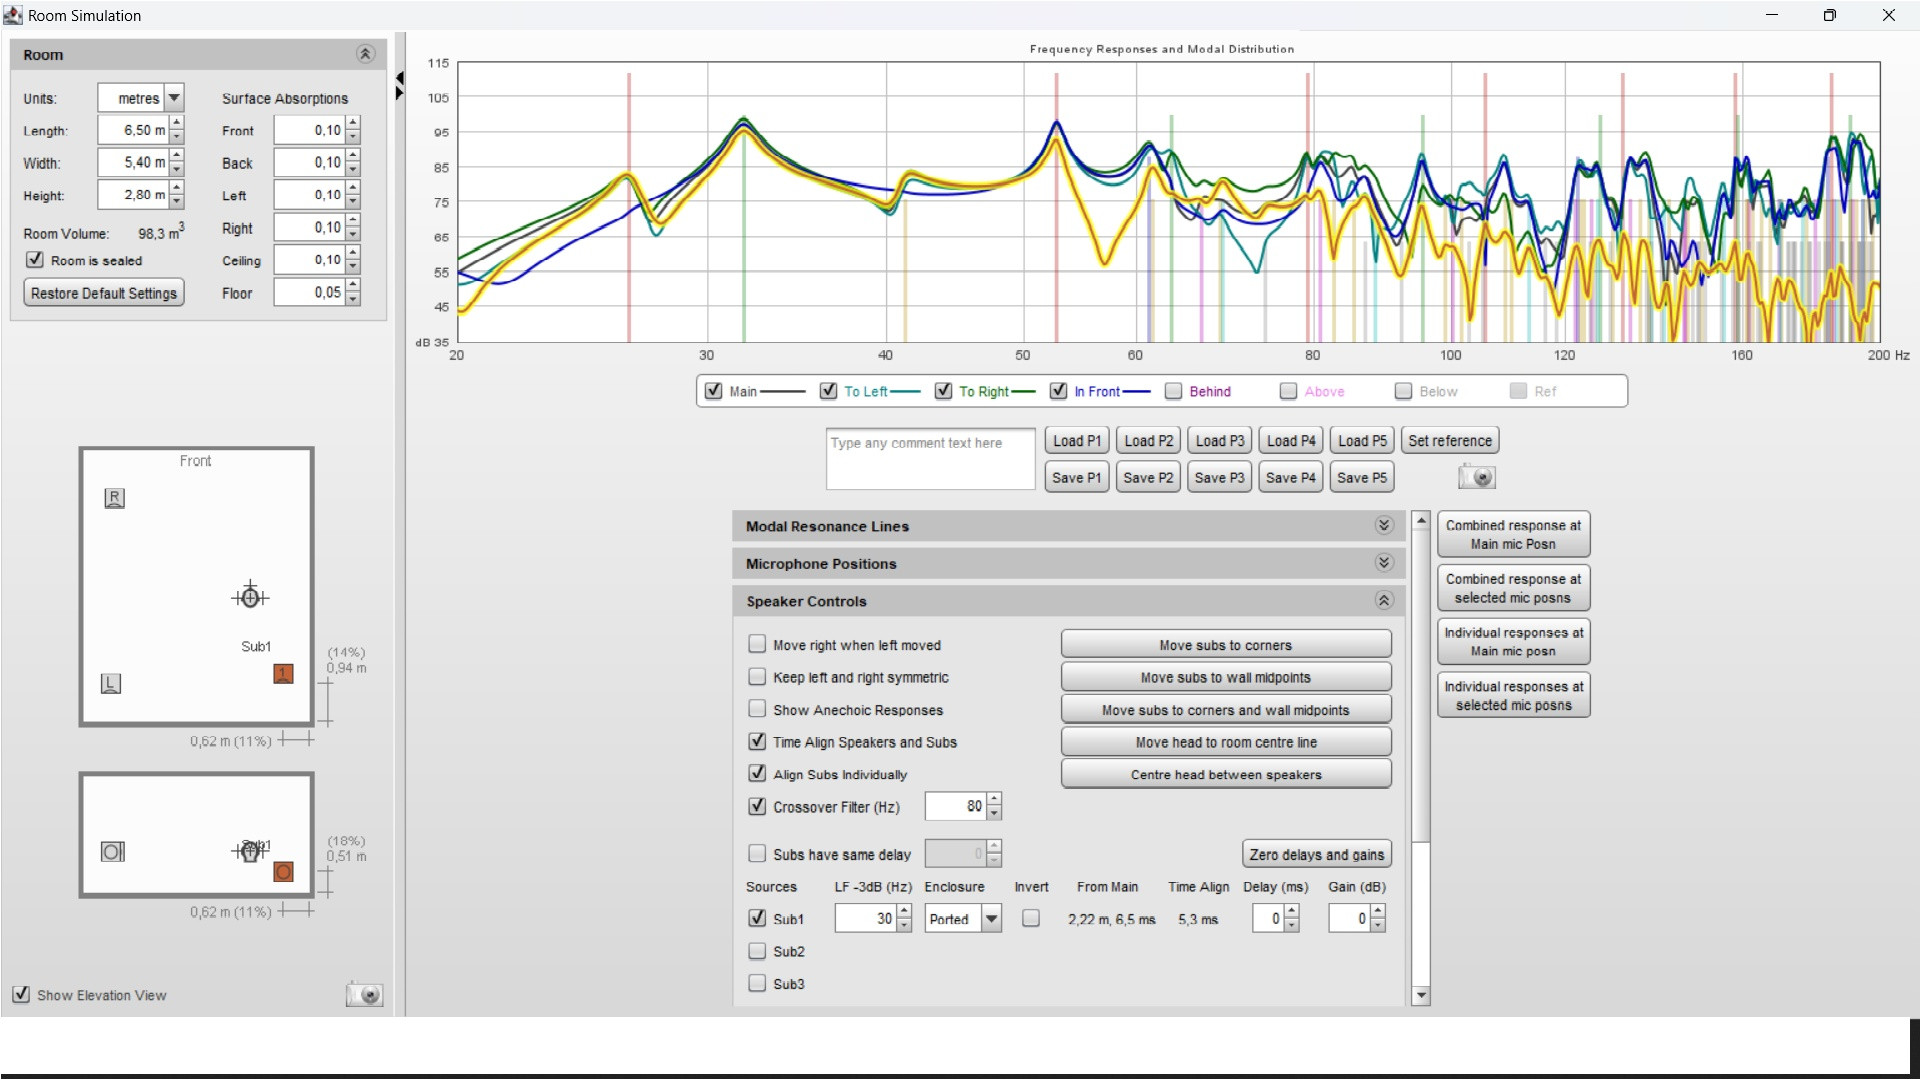Expand the Microphone Positions section
The height and width of the screenshot is (1080, 1920).
1383,563
